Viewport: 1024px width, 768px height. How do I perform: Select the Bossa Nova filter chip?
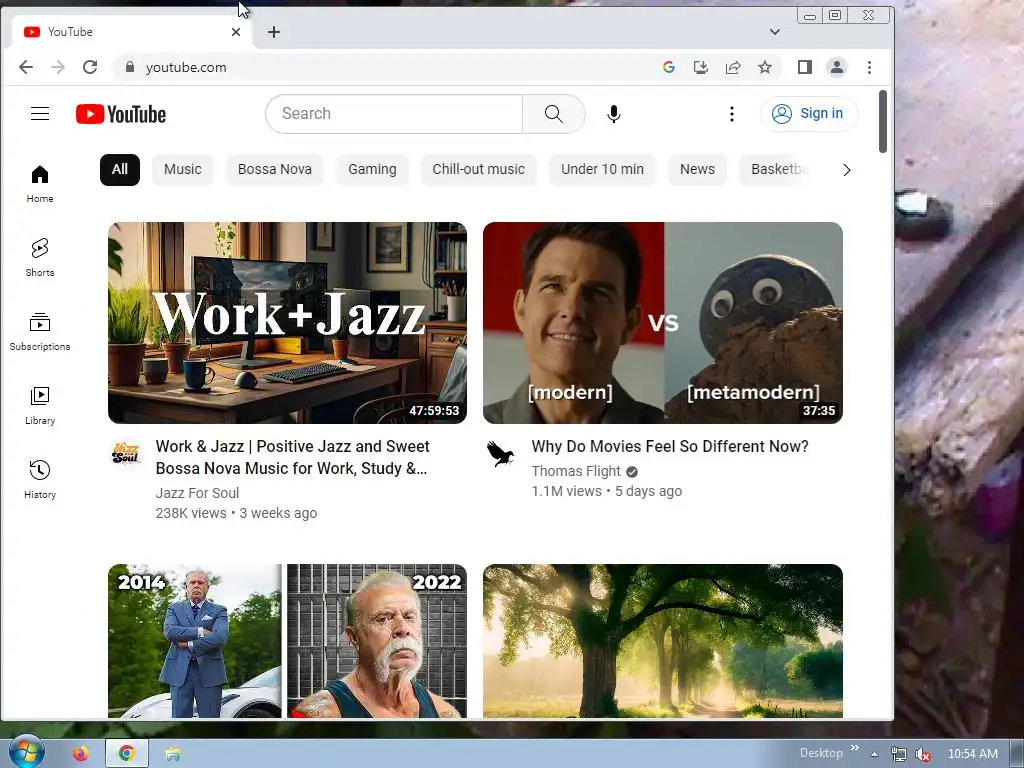coord(274,169)
